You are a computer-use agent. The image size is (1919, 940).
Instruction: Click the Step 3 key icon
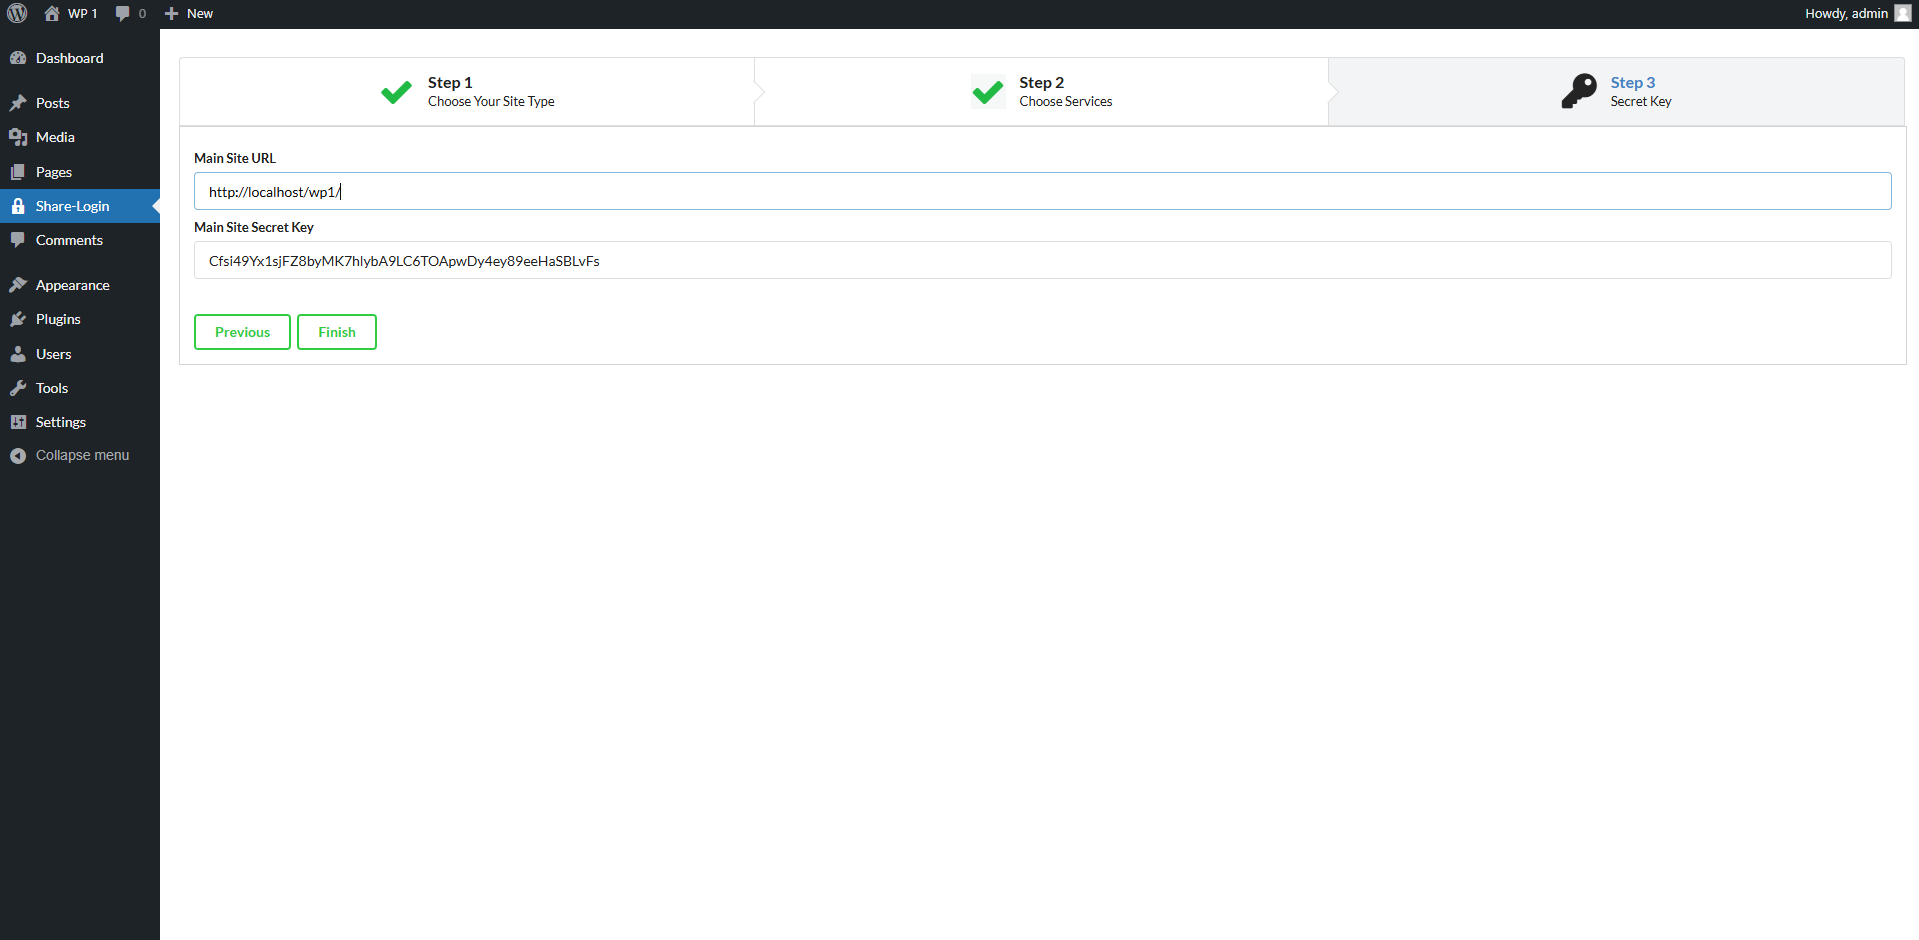(x=1579, y=91)
